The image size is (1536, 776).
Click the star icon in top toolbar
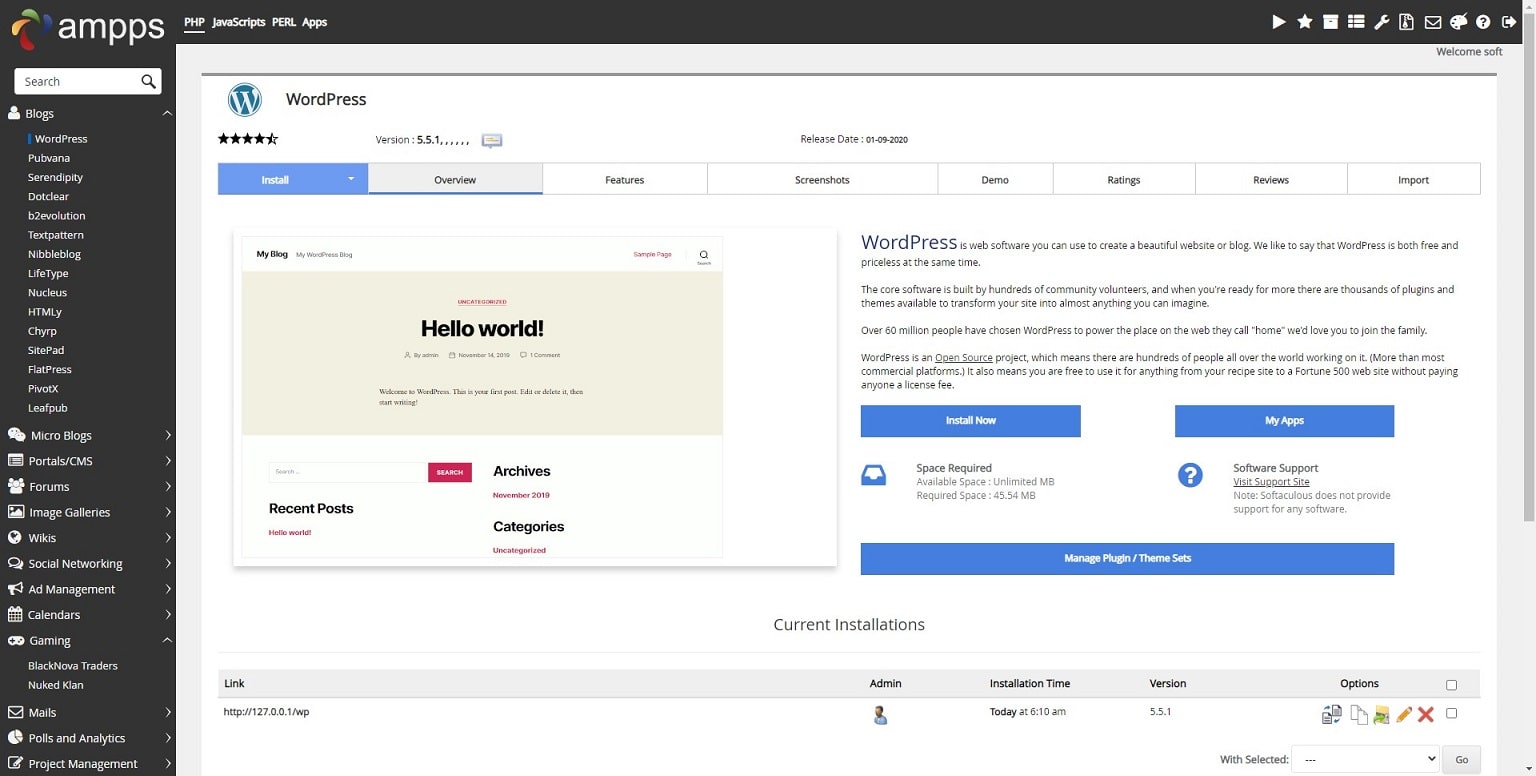coord(1305,22)
